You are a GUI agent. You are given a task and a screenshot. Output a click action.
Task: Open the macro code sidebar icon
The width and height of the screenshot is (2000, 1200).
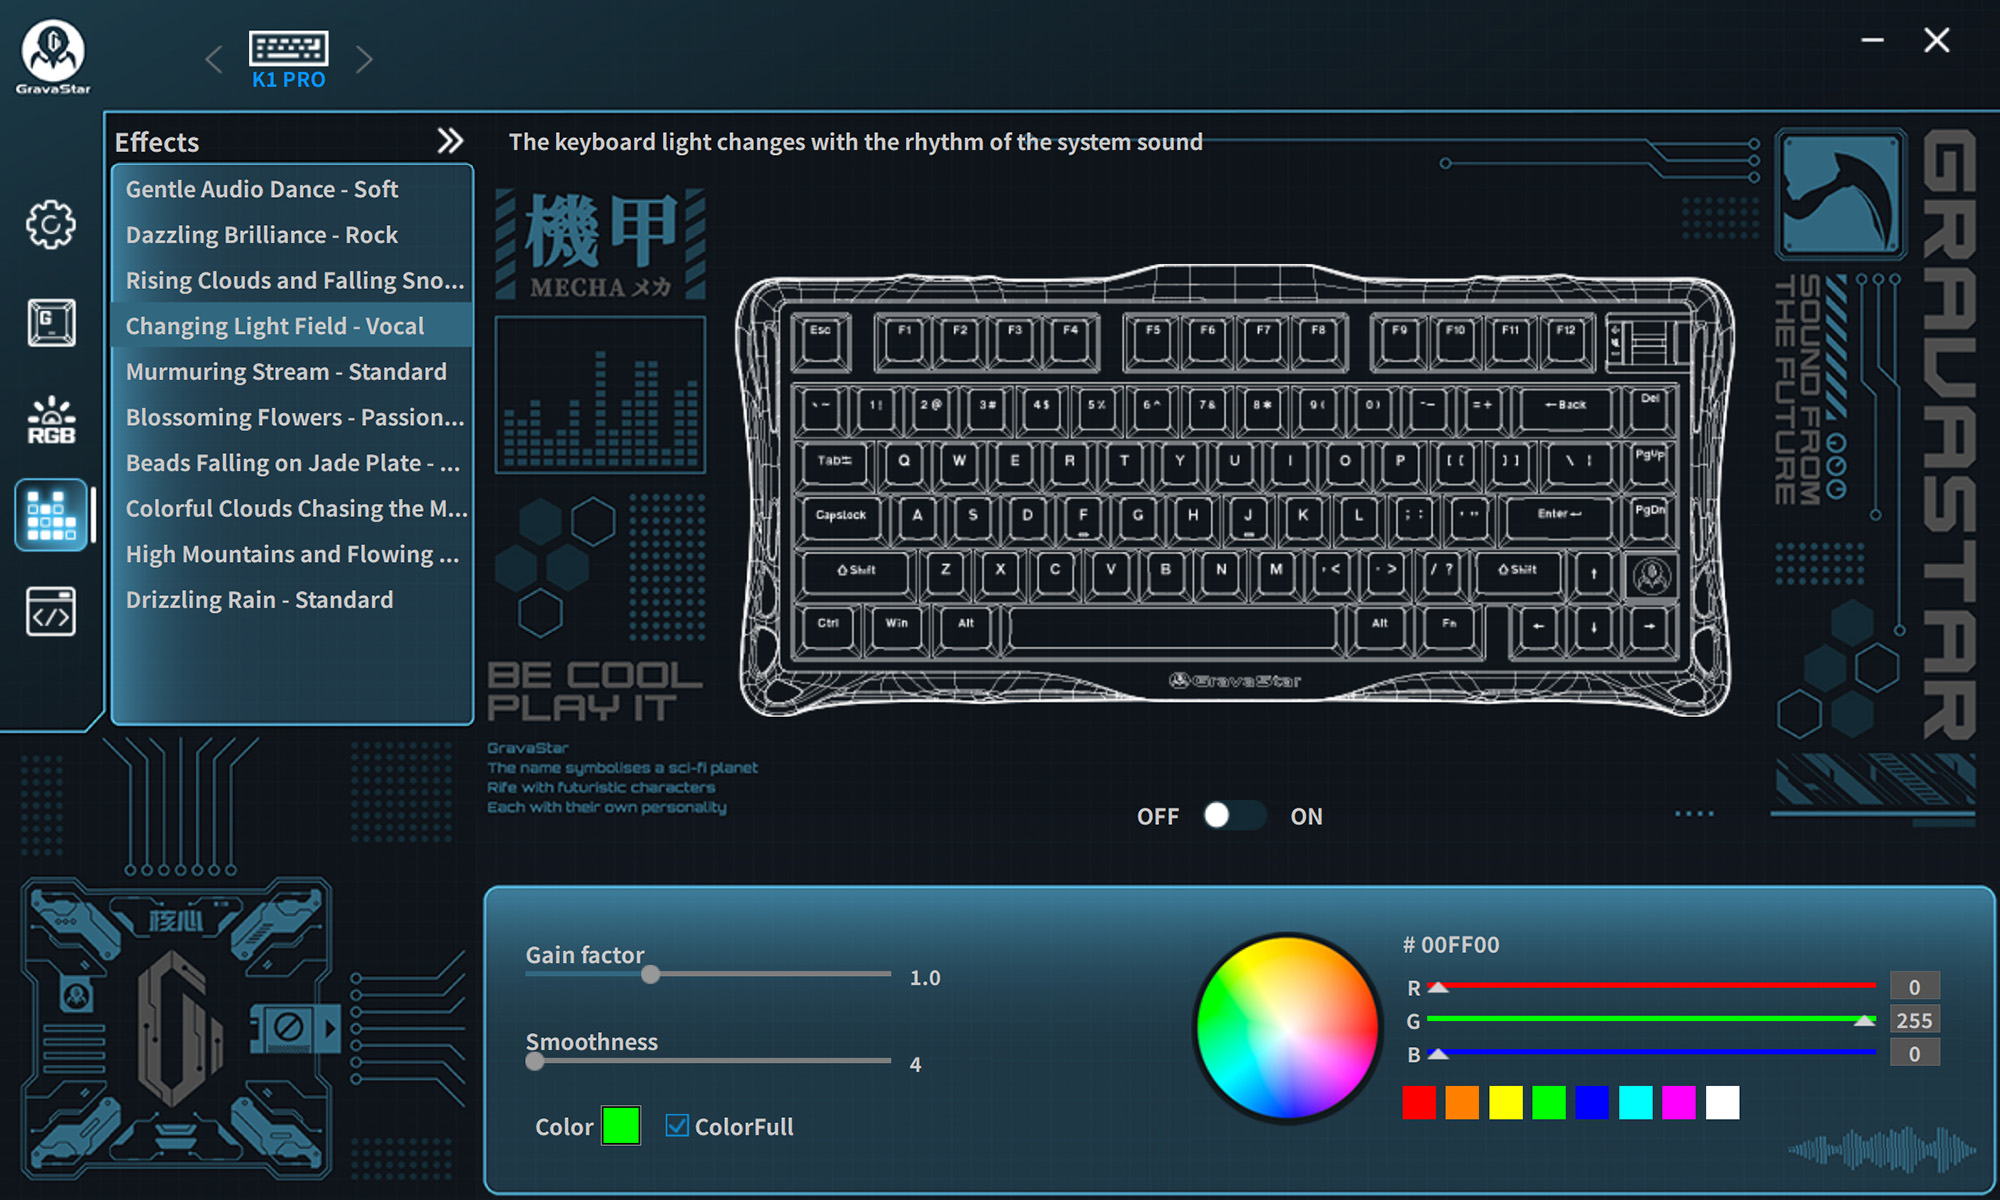point(51,612)
